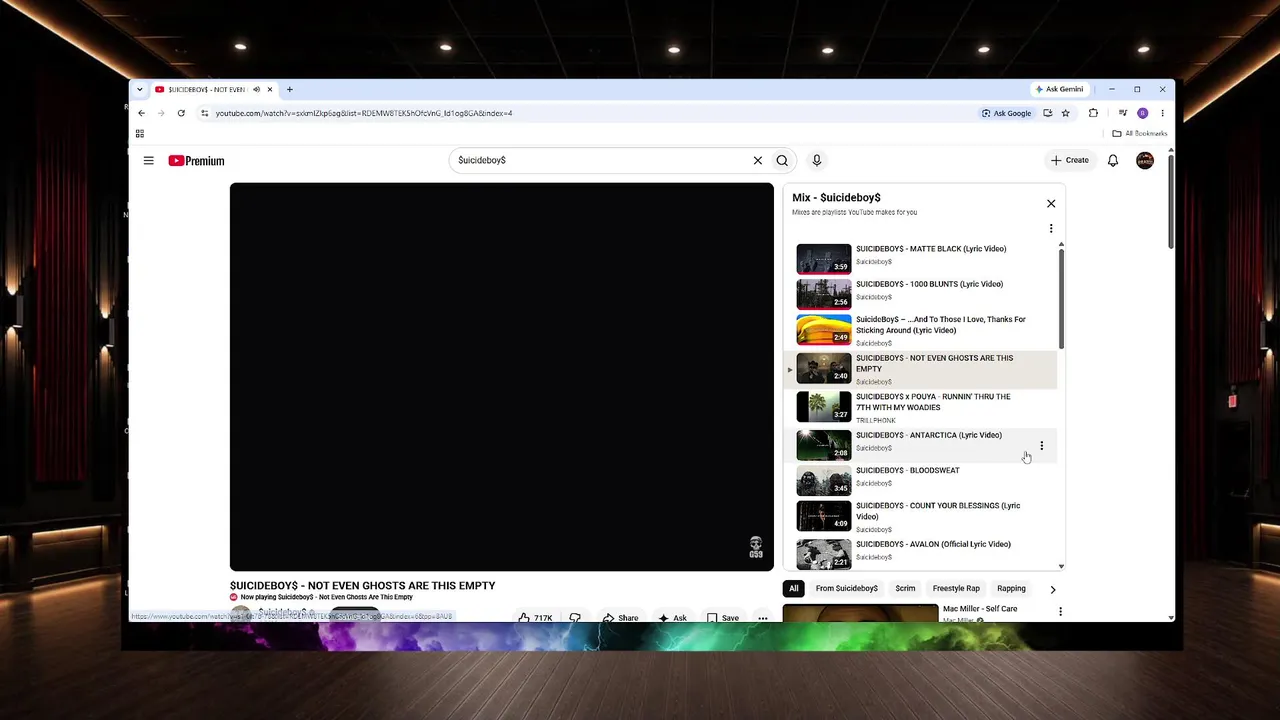Image resolution: width=1280 pixels, height=720 pixels.
Task: Open the All Bookmarks folder
Action: point(1139,133)
